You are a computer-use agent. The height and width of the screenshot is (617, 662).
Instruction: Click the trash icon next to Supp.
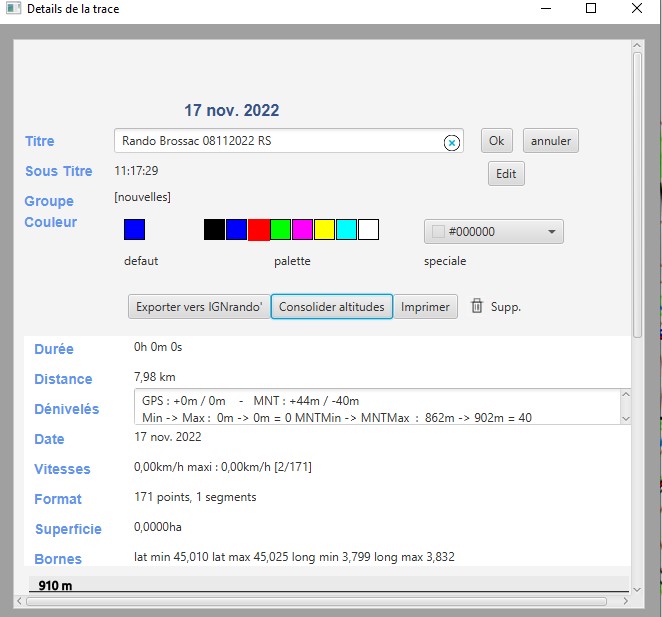tap(477, 306)
